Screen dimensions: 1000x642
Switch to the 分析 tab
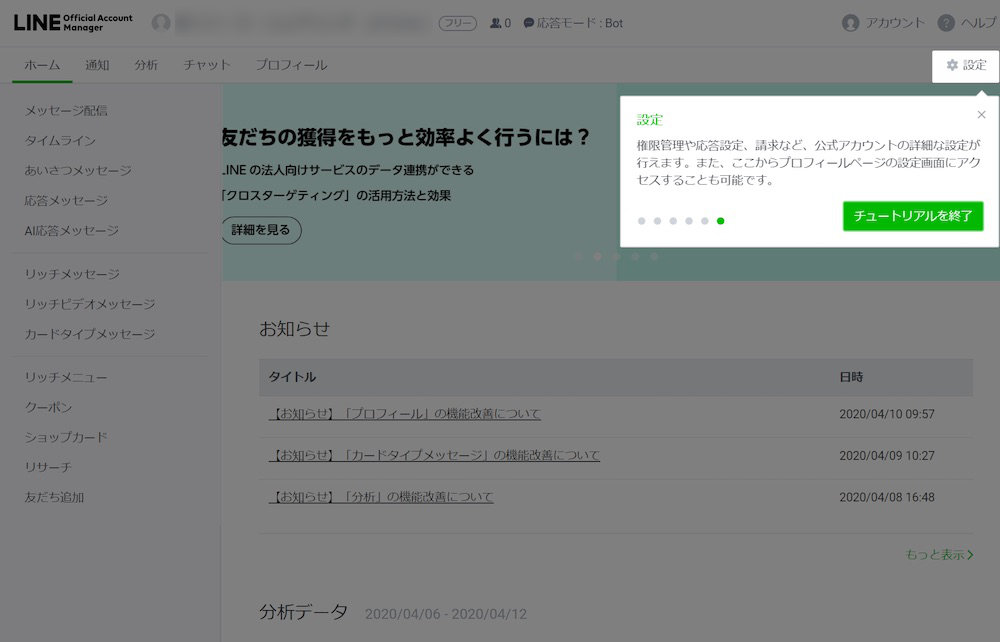[x=146, y=65]
